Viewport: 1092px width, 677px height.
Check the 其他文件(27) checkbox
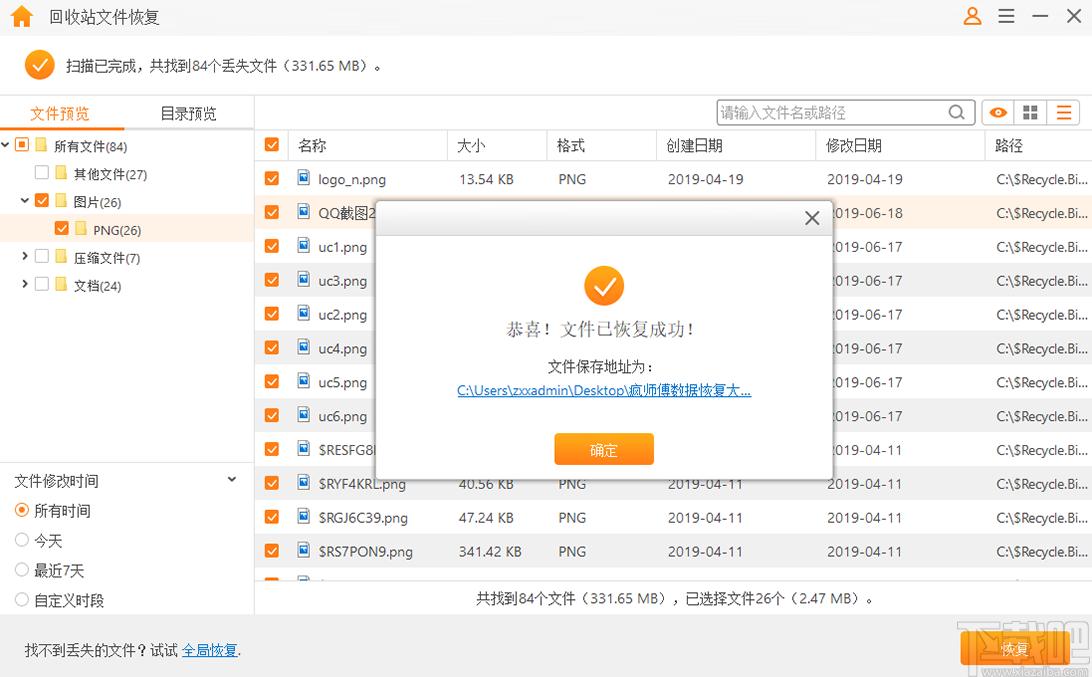pyautogui.click(x=42, y=173)
